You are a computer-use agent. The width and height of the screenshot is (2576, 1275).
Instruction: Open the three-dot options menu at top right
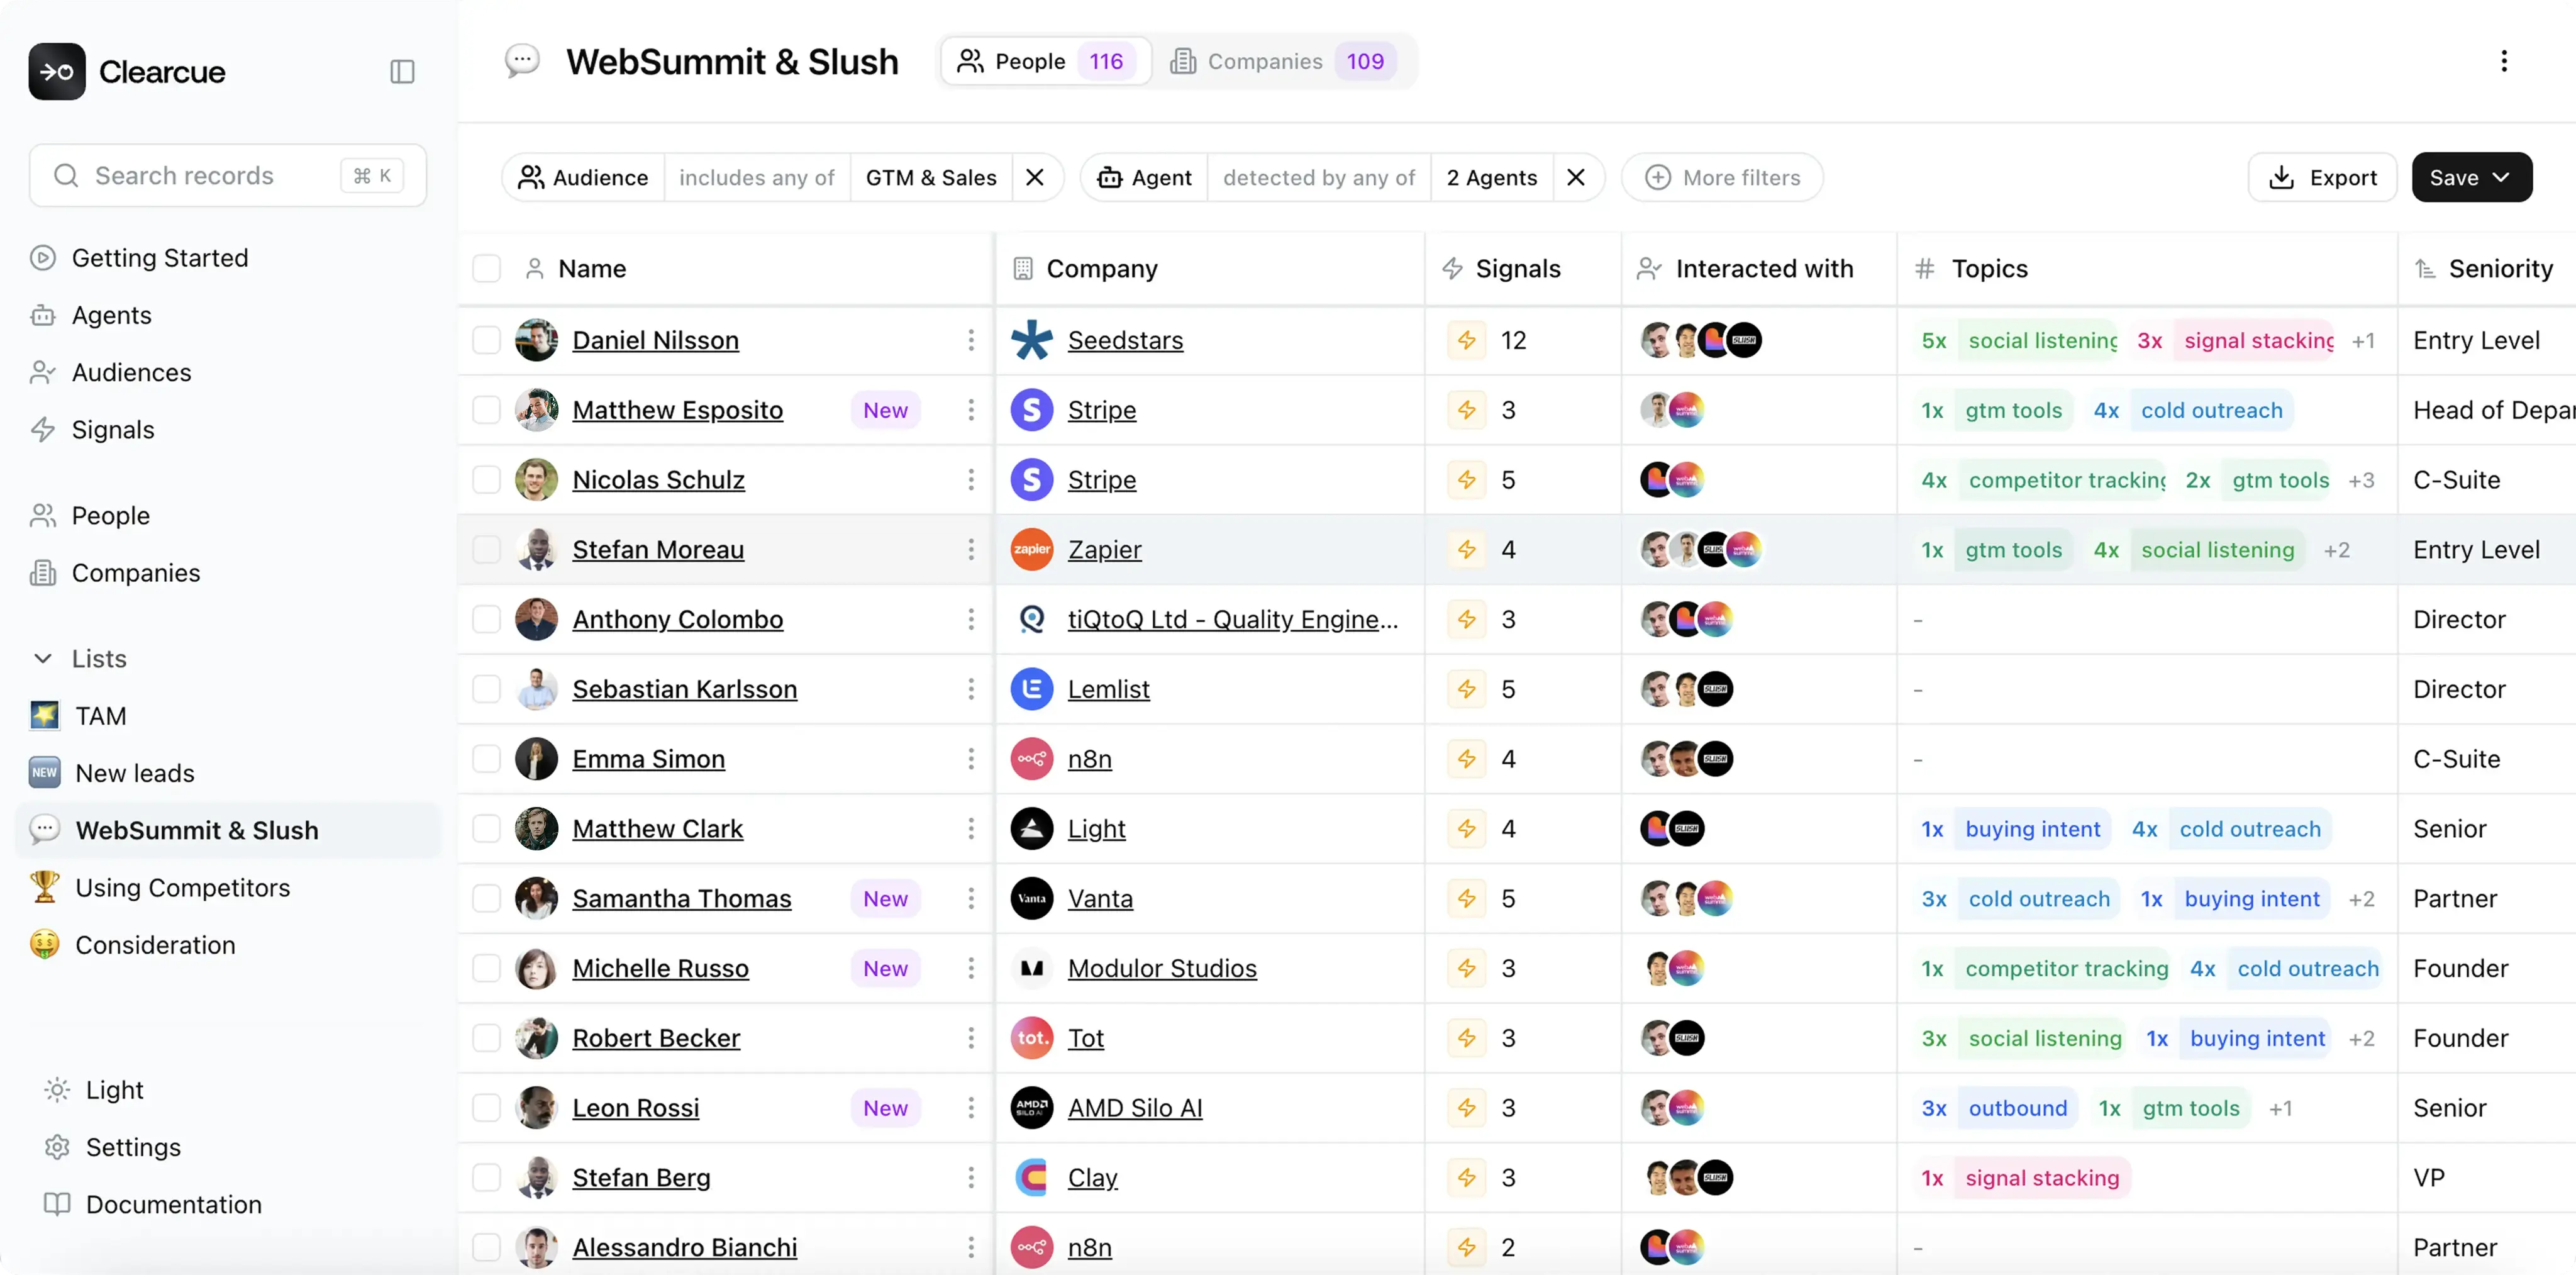point(2503,61)
